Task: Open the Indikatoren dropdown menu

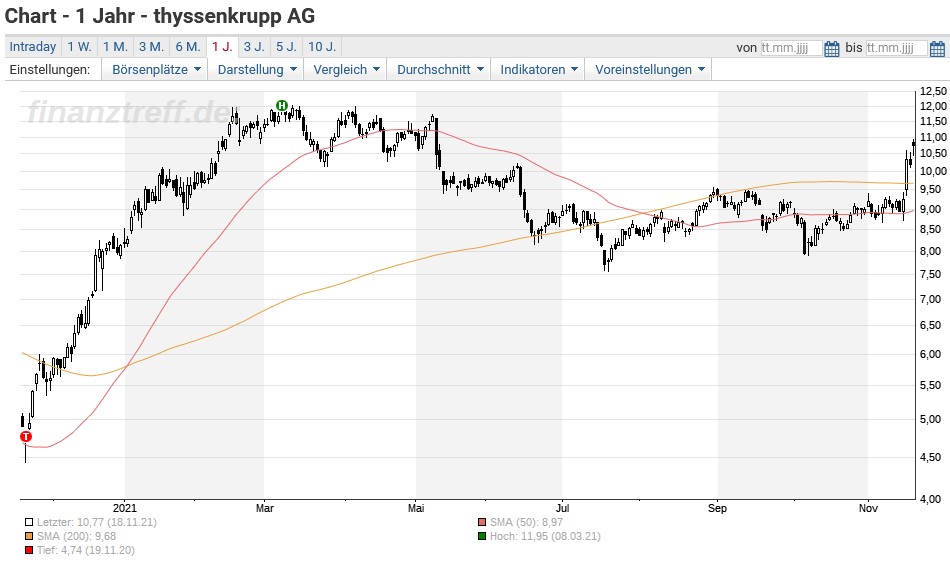Action: coord(538,70)
